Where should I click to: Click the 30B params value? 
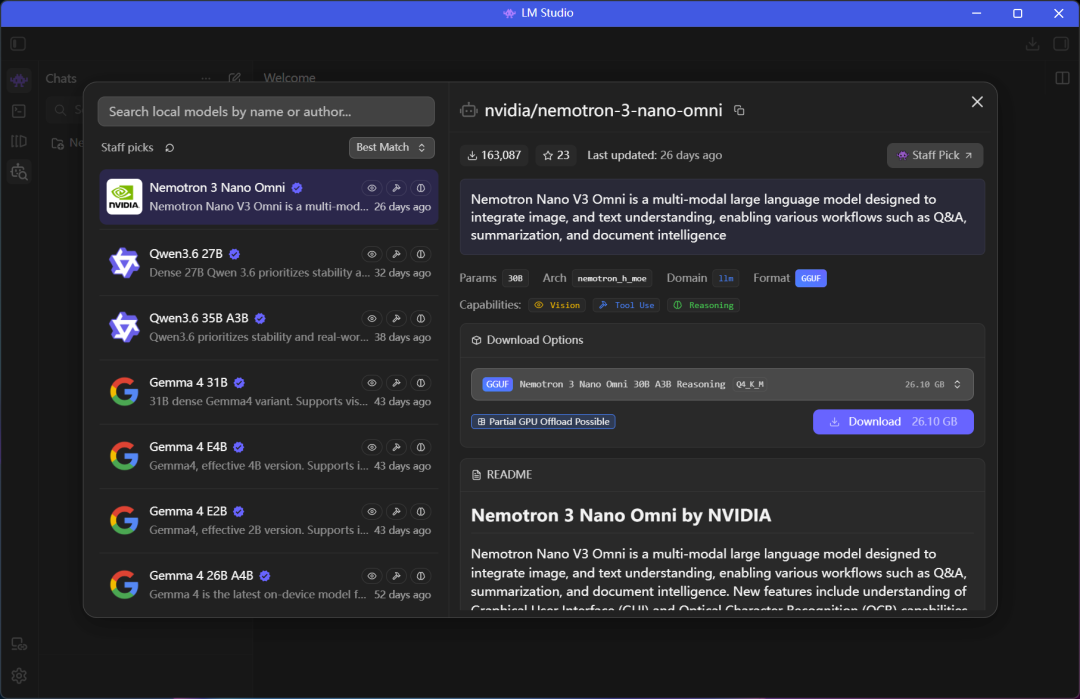[515, 278]
